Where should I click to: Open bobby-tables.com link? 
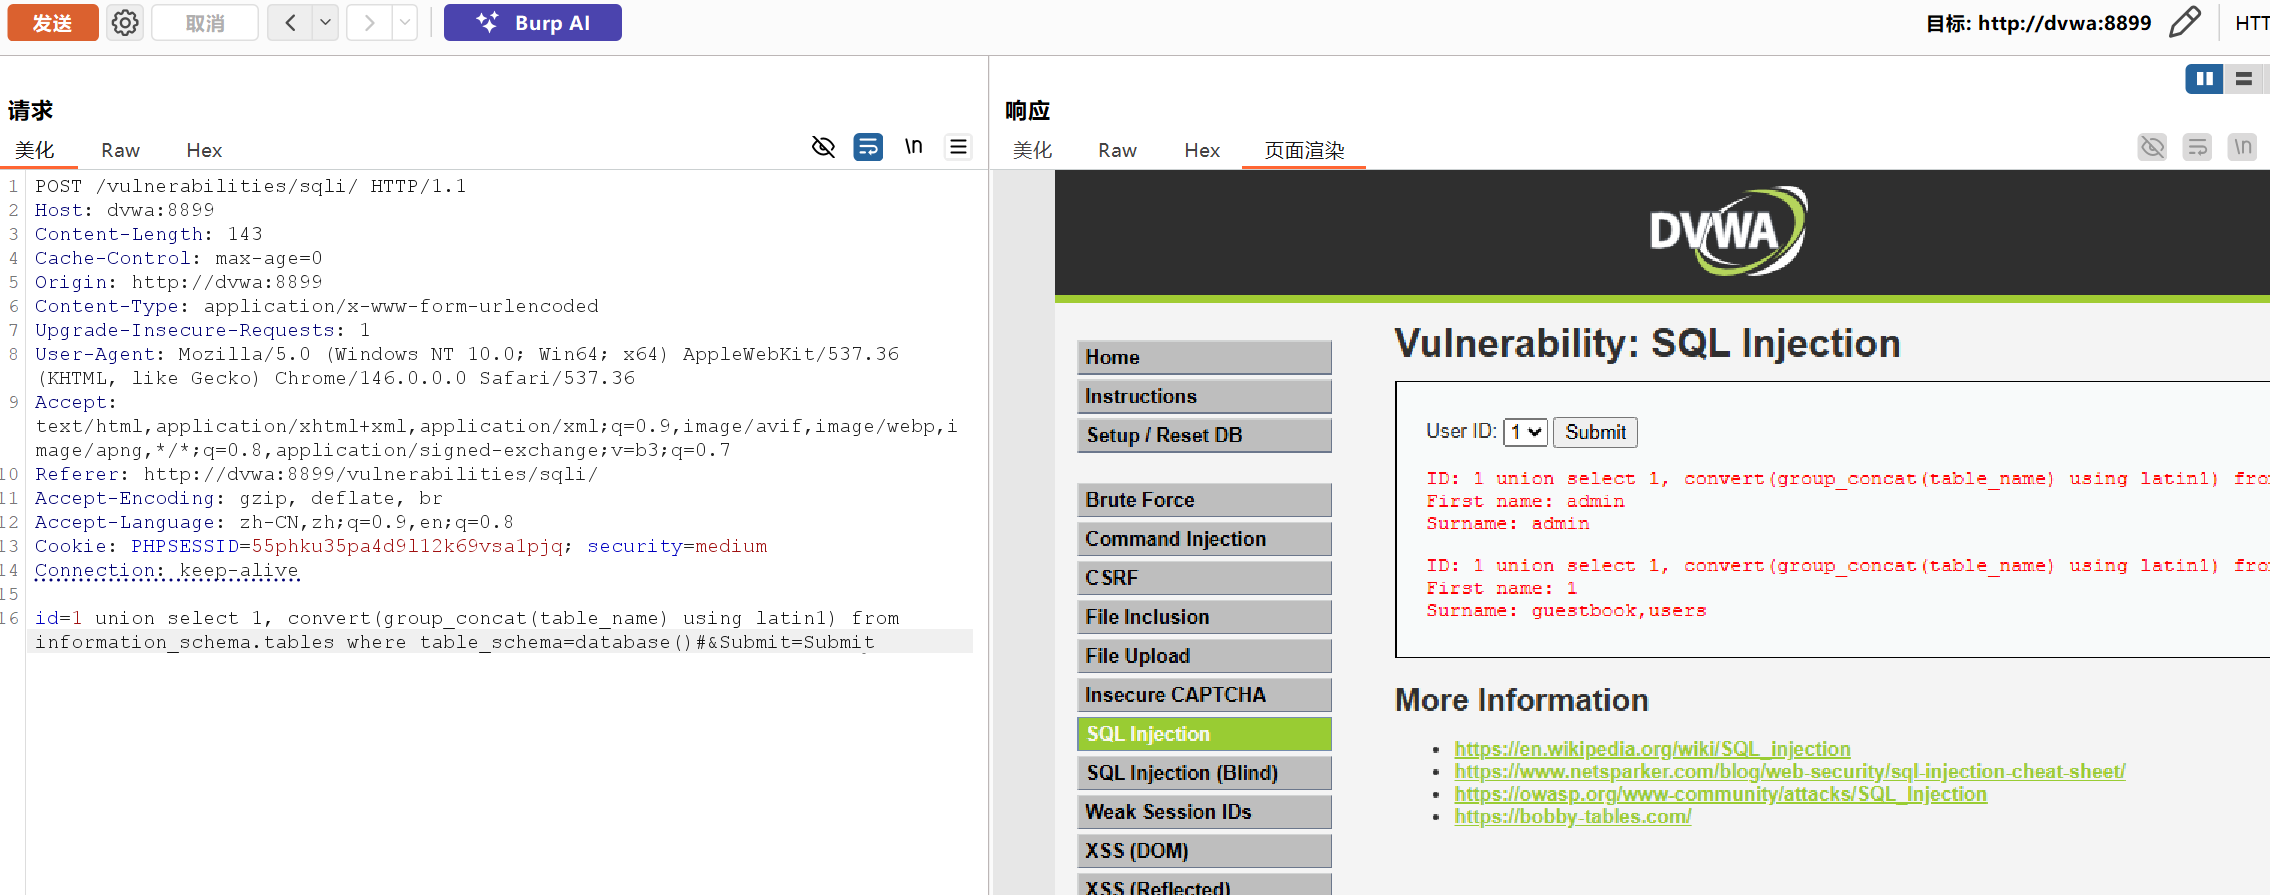[1572, 816]
